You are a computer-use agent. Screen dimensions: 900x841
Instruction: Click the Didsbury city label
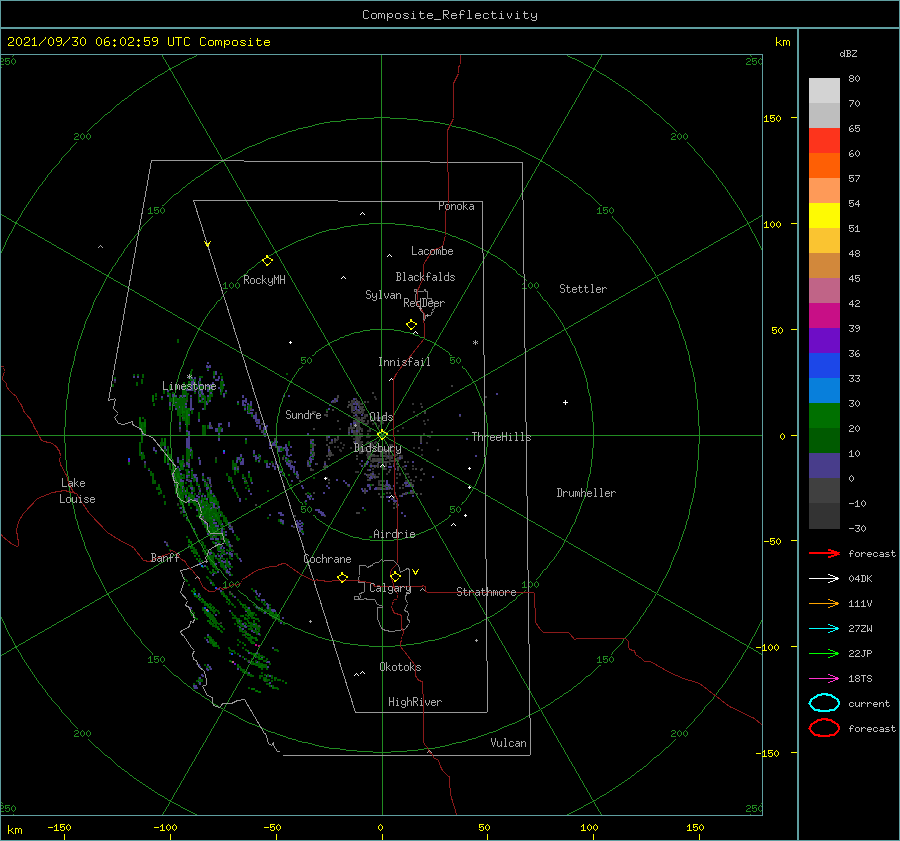[377, 448]
